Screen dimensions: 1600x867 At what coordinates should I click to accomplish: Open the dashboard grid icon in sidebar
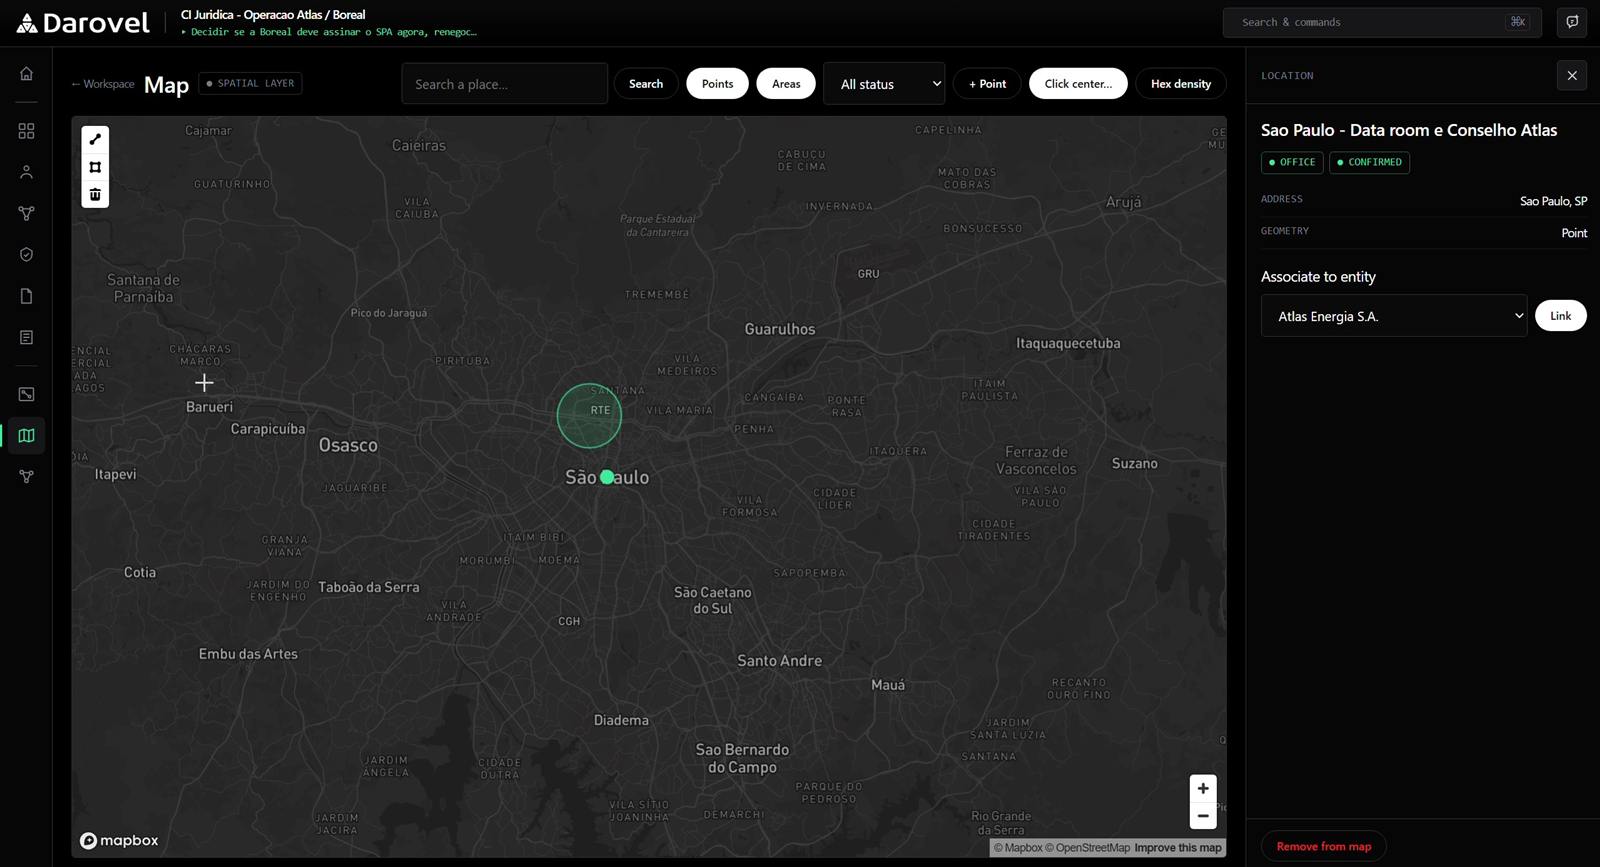(26, 131)
